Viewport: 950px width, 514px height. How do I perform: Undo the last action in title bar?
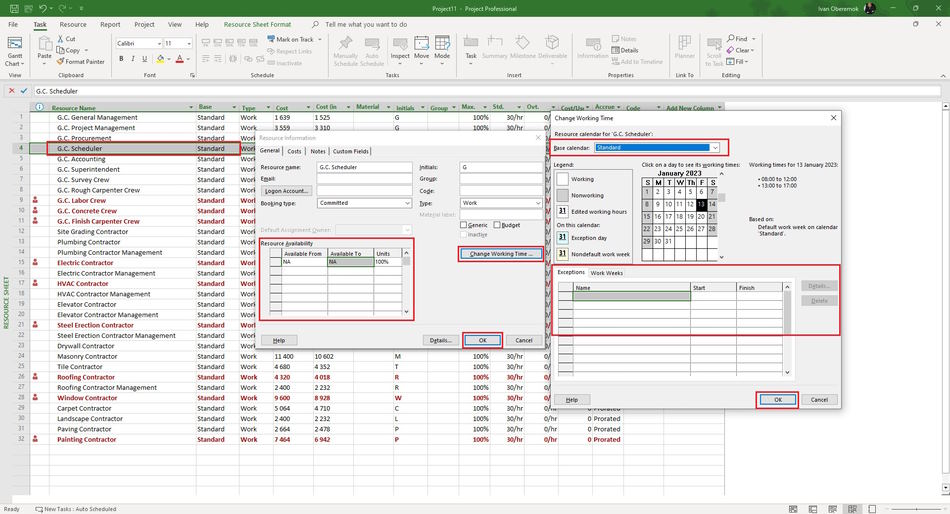click(42, 8)
